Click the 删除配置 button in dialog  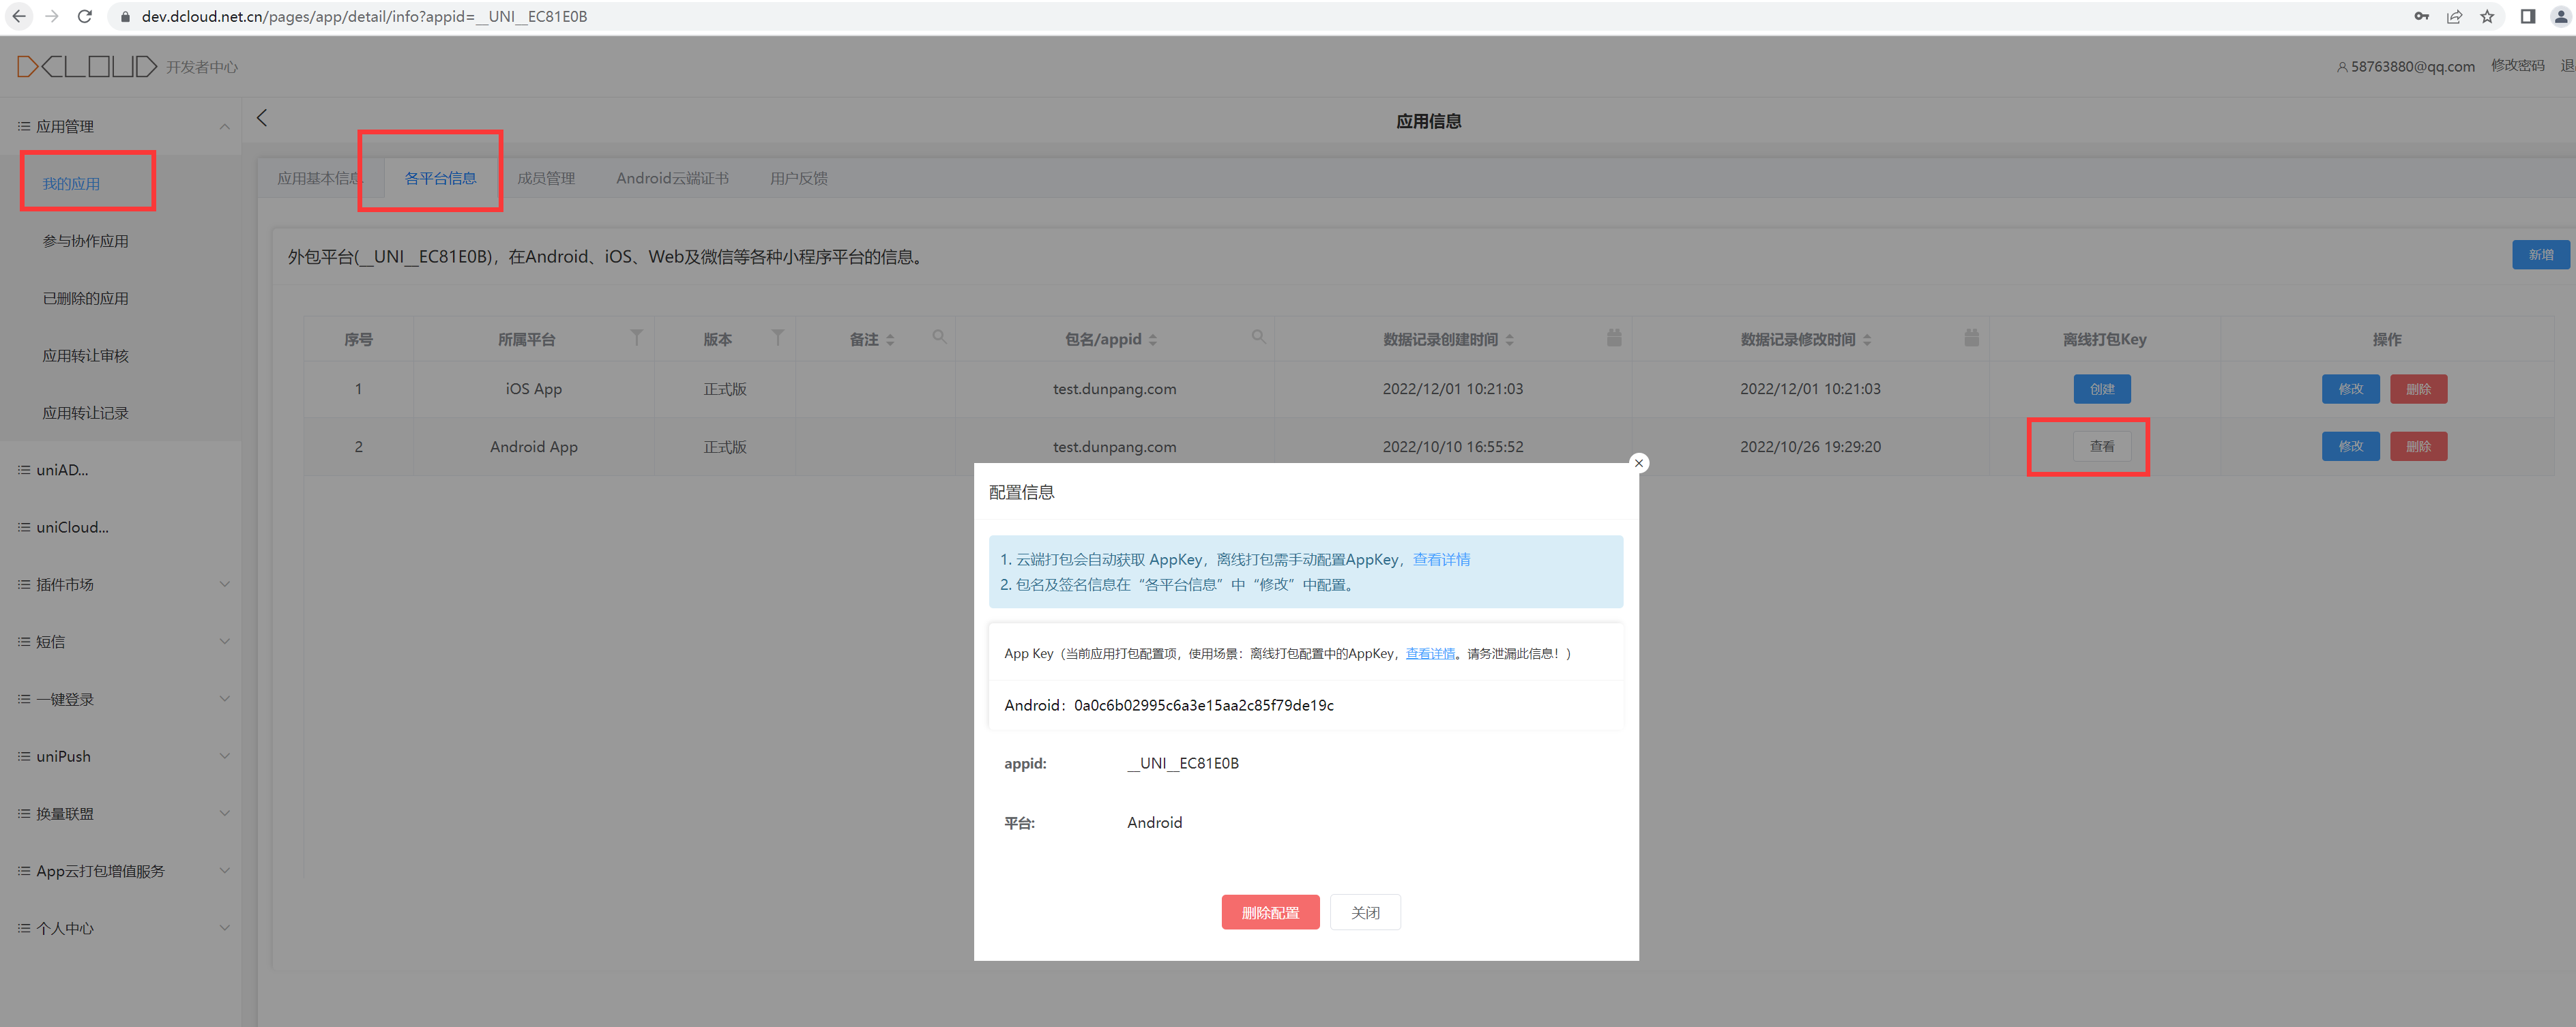click(x=1270, y=912)
